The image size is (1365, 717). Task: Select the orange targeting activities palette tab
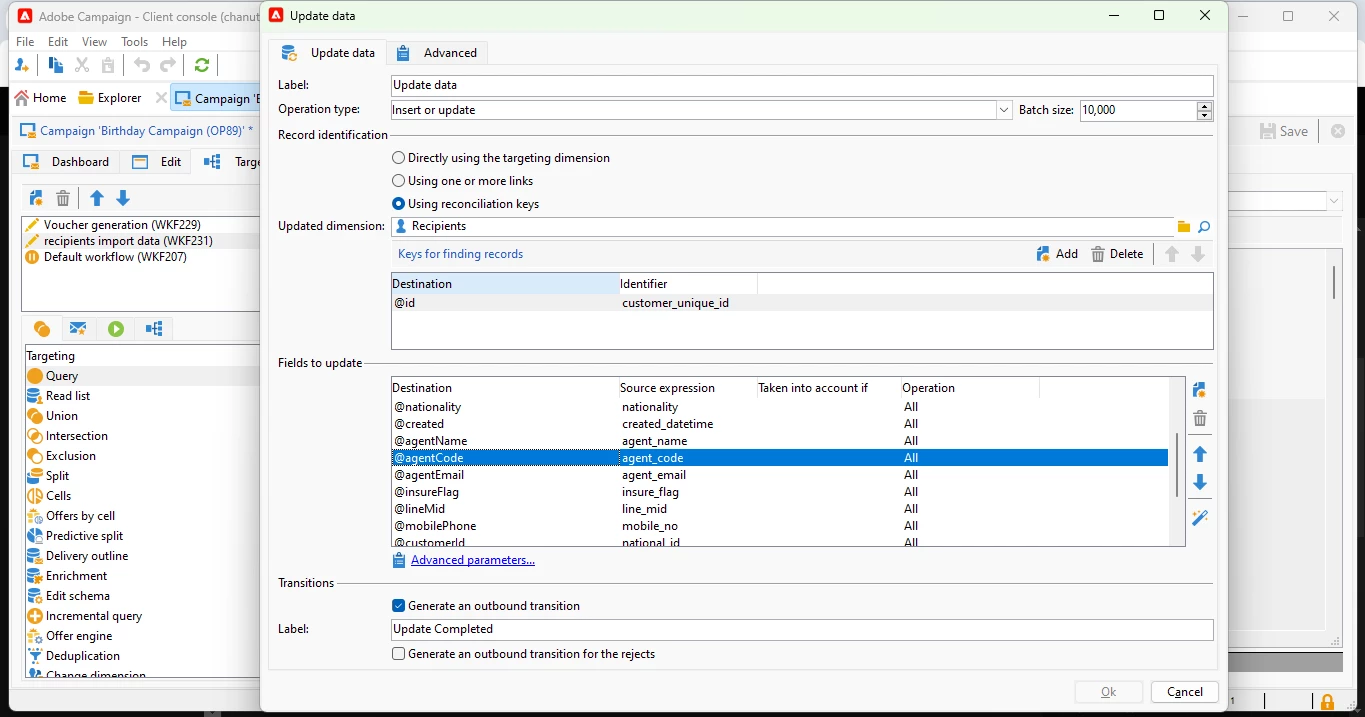coord(41,328)
